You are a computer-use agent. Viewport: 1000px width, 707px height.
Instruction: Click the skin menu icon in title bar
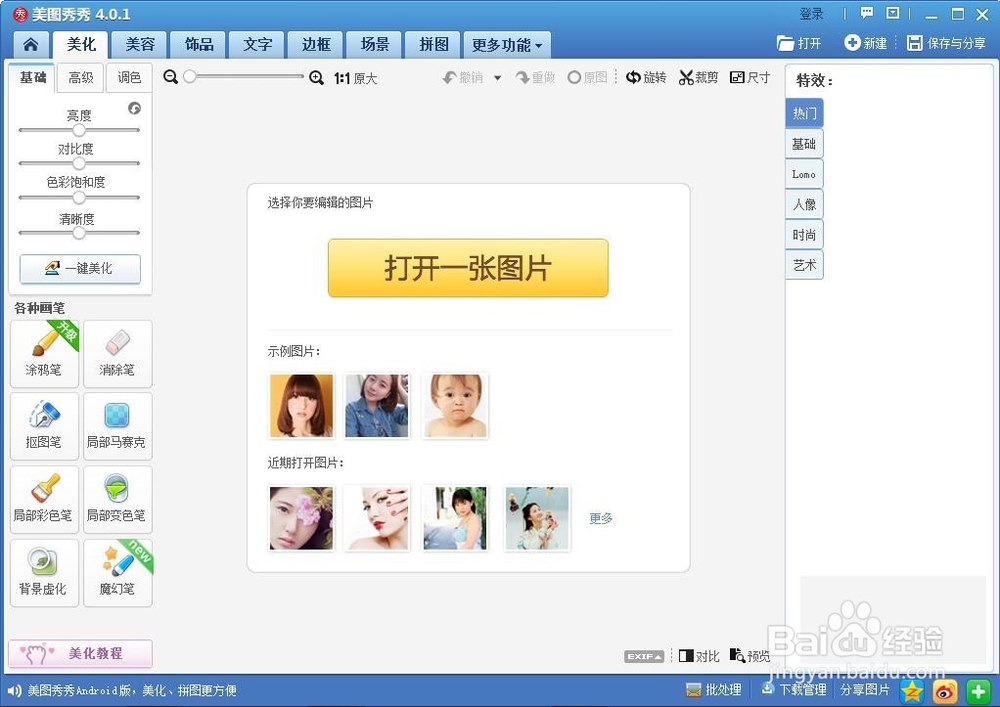pyautogui.click(x=893, y=13)
